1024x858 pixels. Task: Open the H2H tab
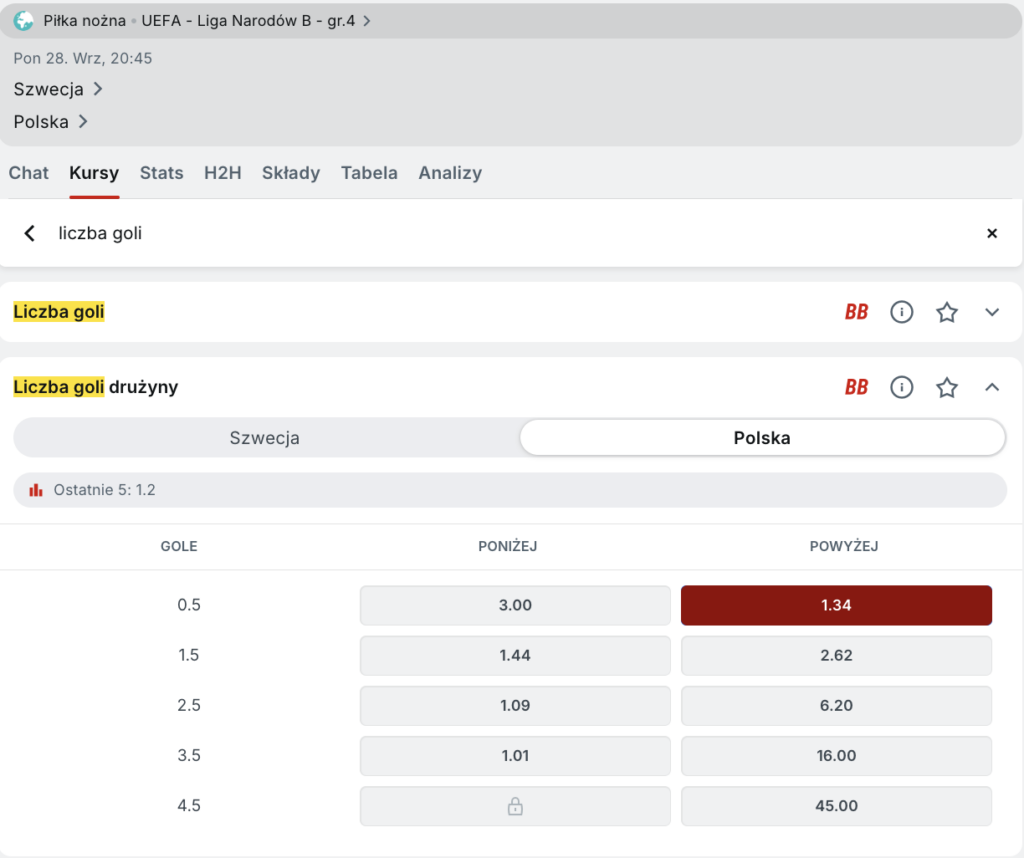coord(223,173)
